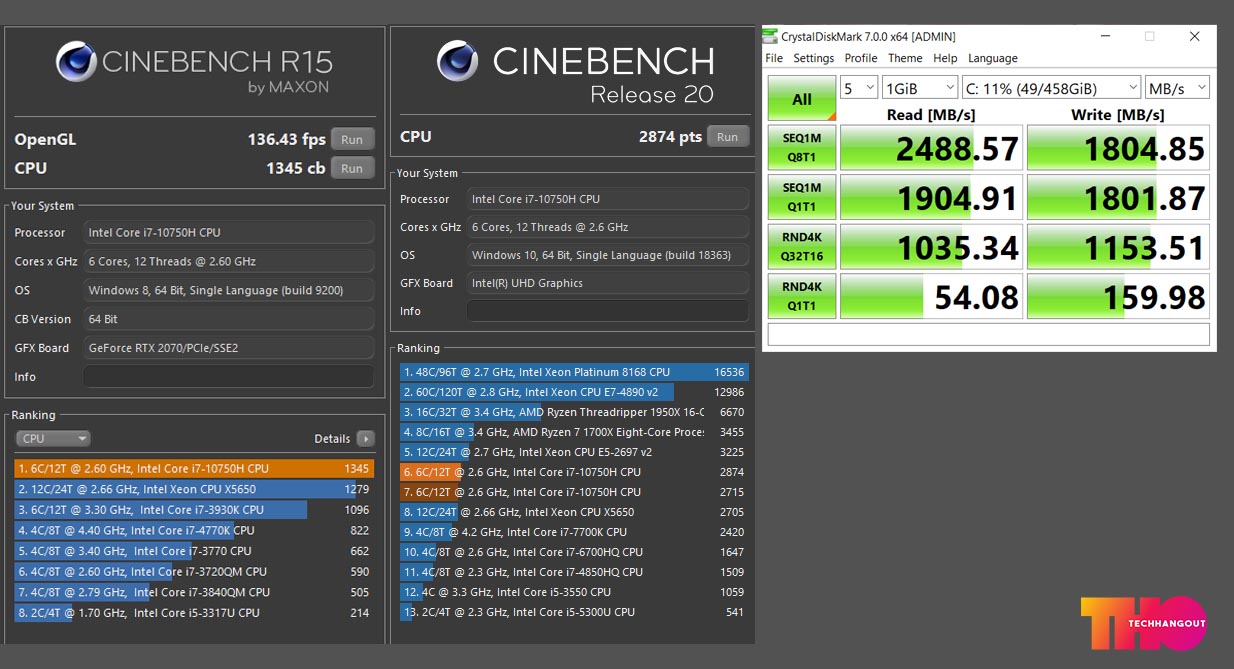The height and width of the screenshot is (669, 1234).
Task: Click the 1035.34 random read result
Action: (x=931, y=246)
